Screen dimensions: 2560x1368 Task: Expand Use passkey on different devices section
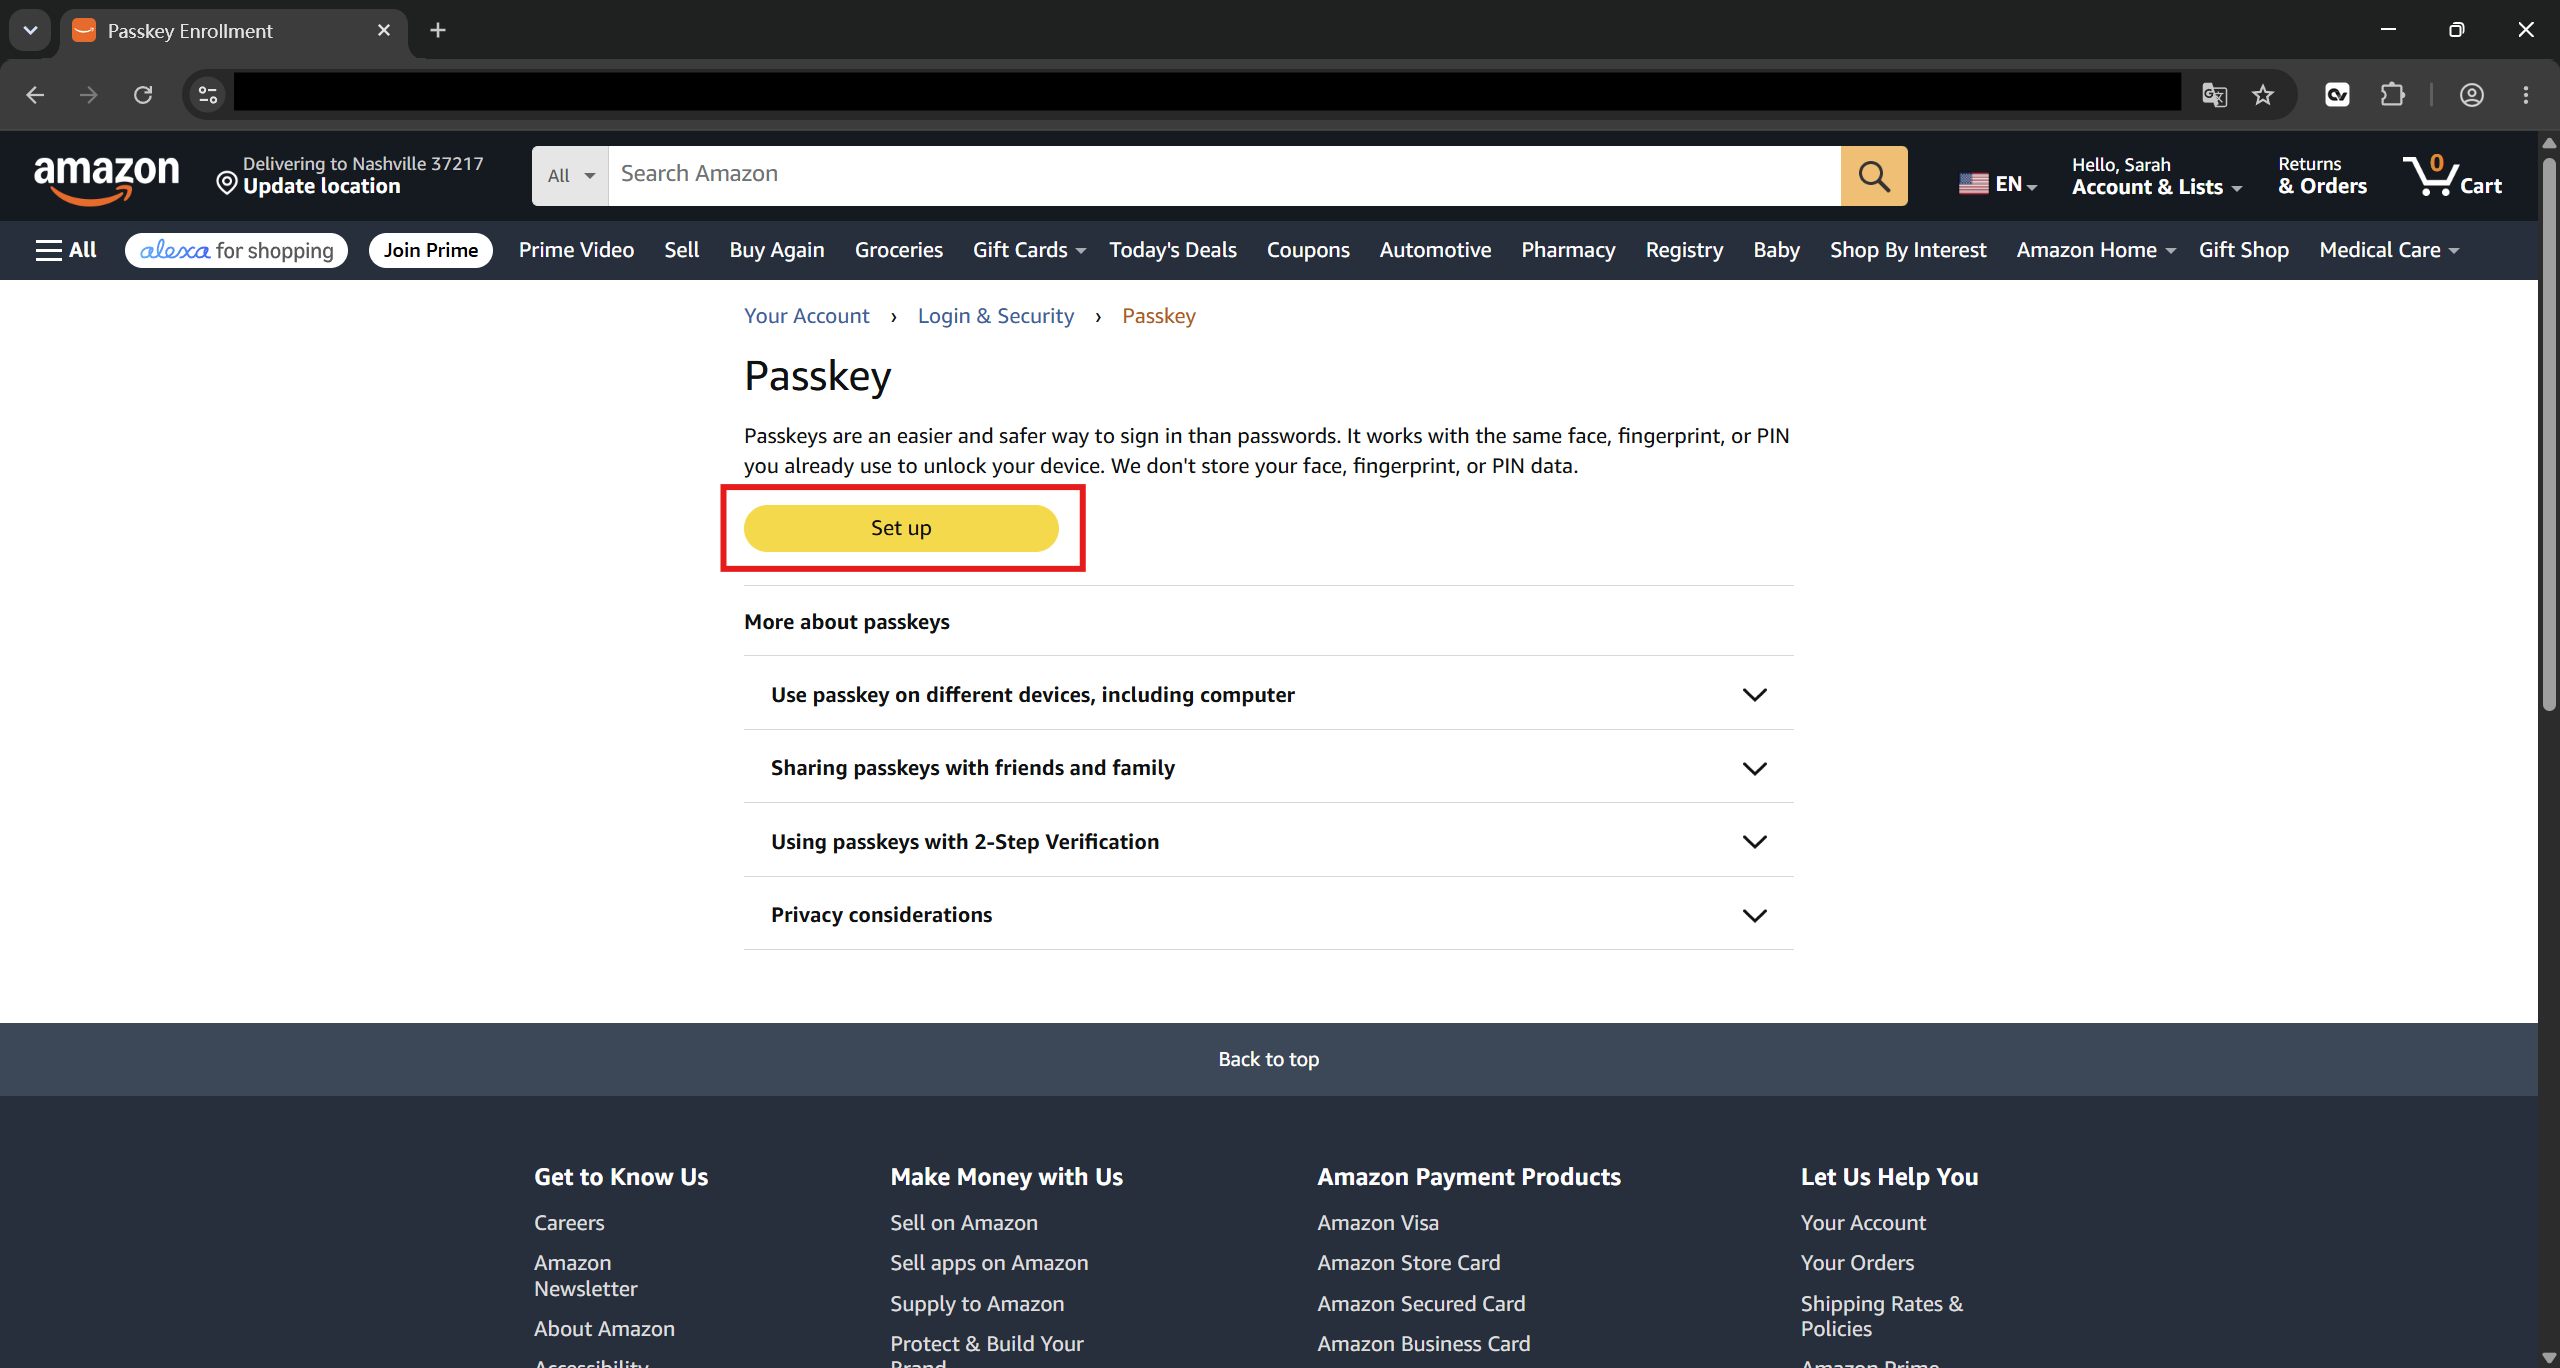point(1268,694)
